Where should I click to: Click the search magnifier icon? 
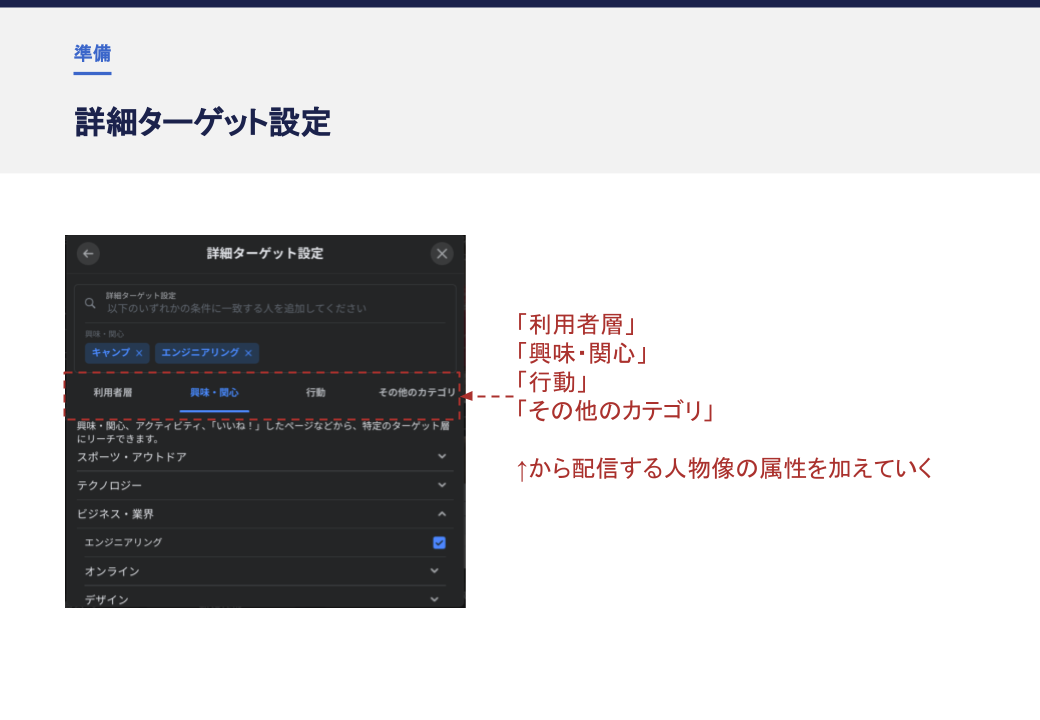point(90,303)
